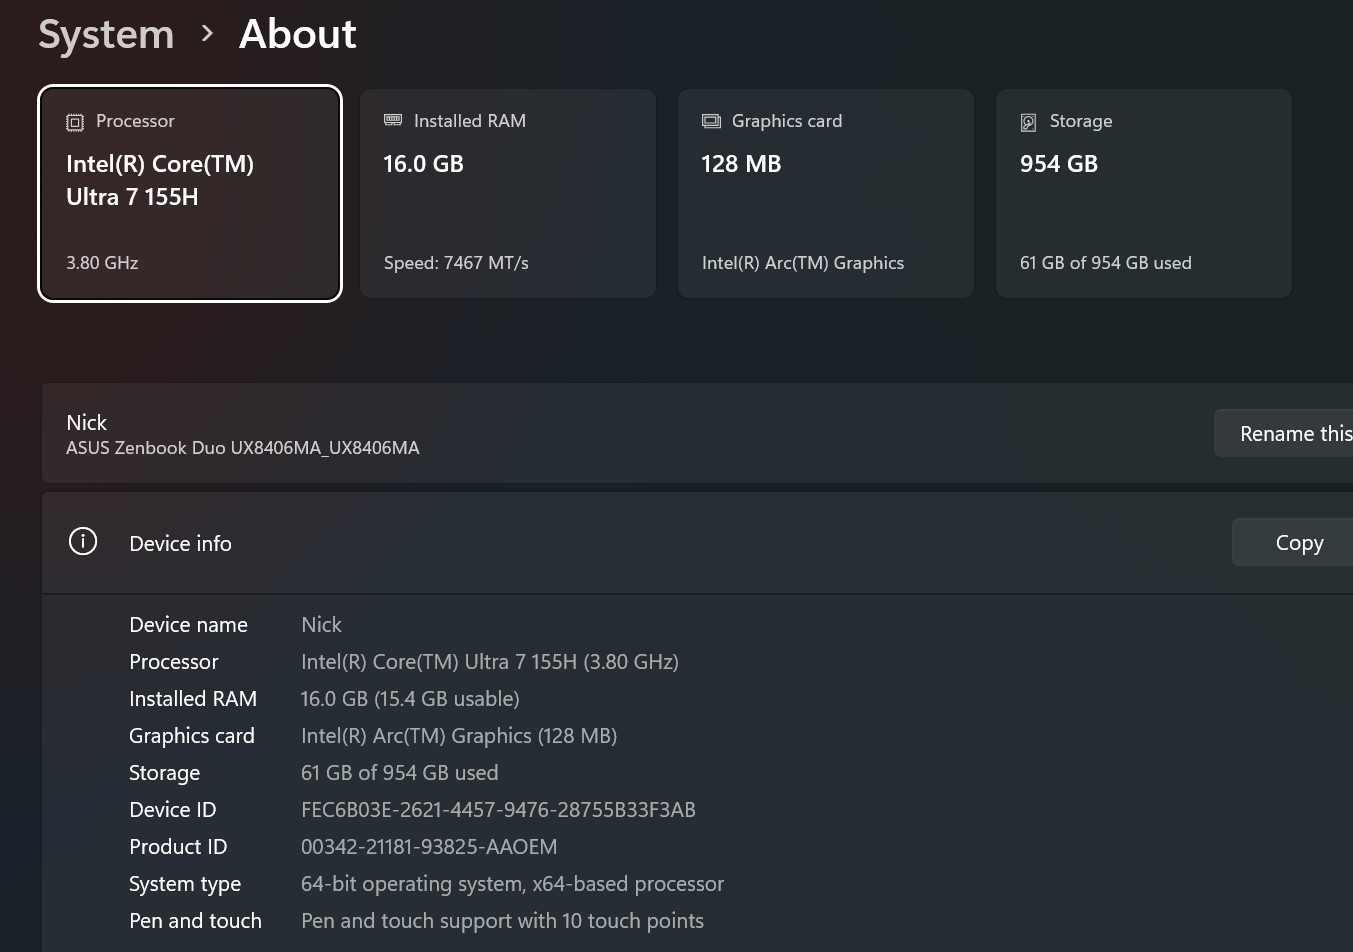Click the Graphics card icon

point(711,121)
